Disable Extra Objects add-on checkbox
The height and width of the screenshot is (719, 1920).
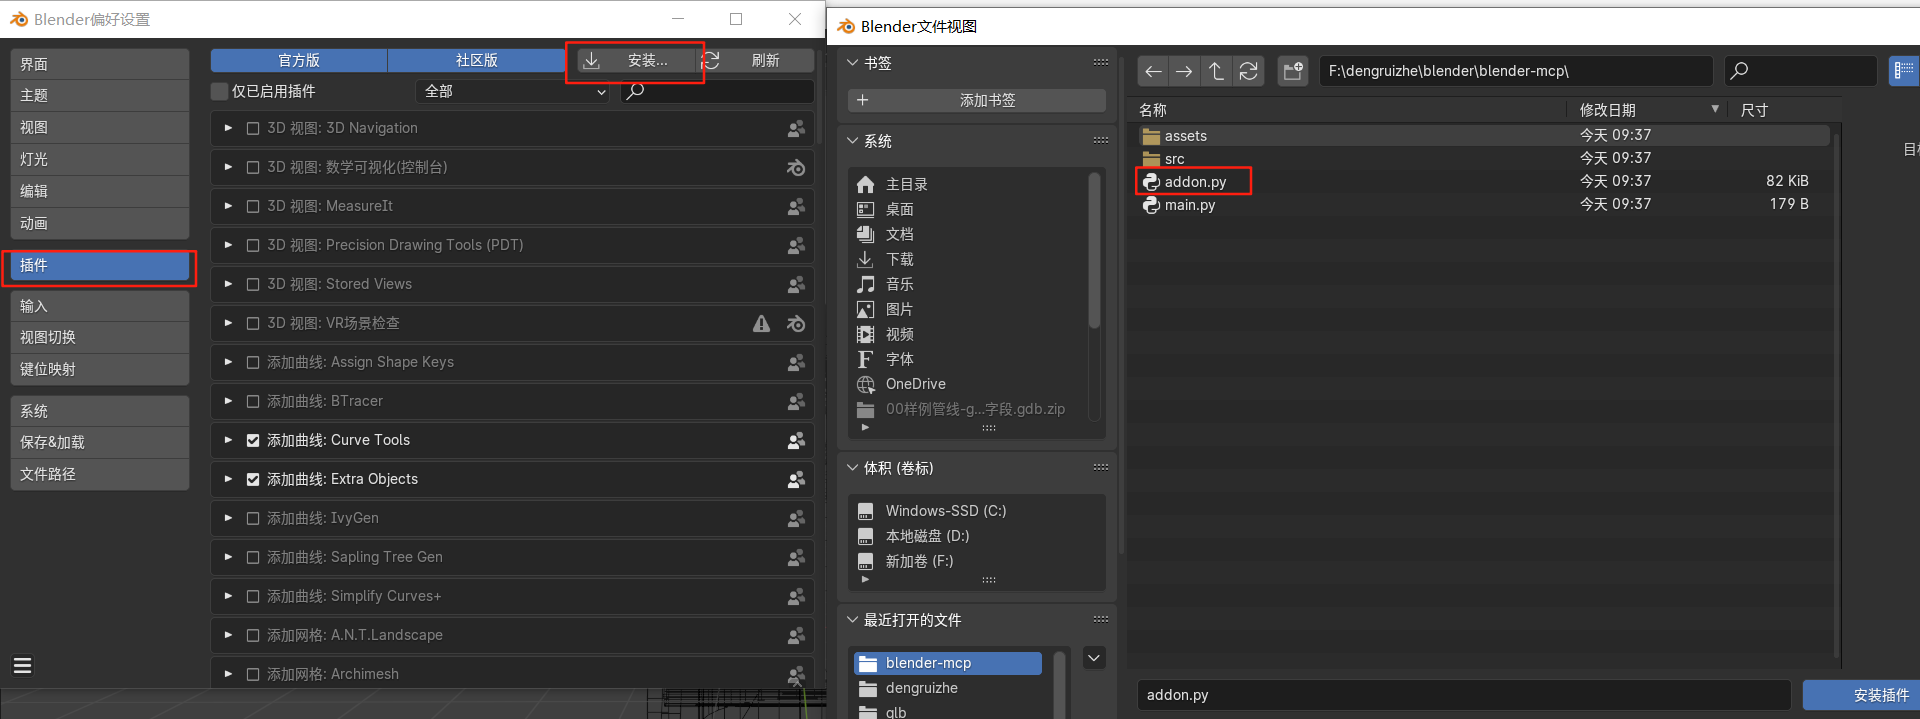click(253, 479)
